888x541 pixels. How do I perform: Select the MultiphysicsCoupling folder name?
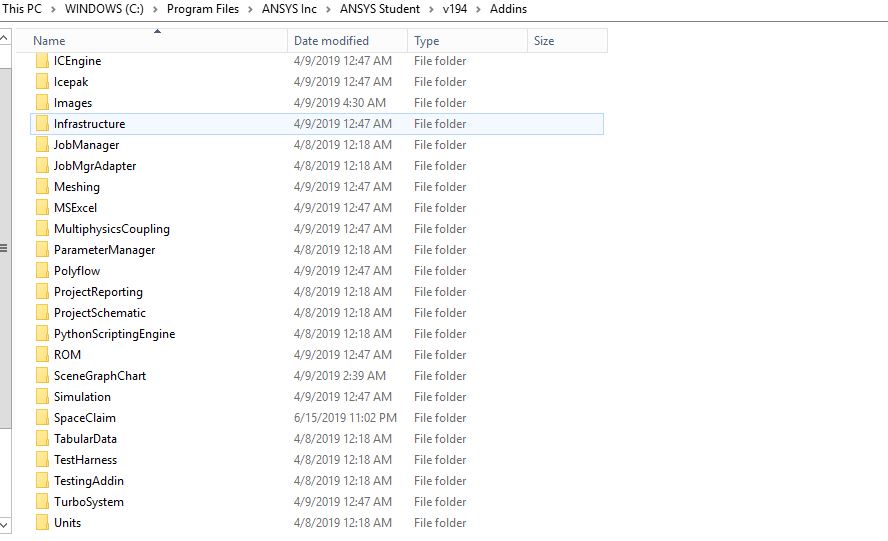112,228
